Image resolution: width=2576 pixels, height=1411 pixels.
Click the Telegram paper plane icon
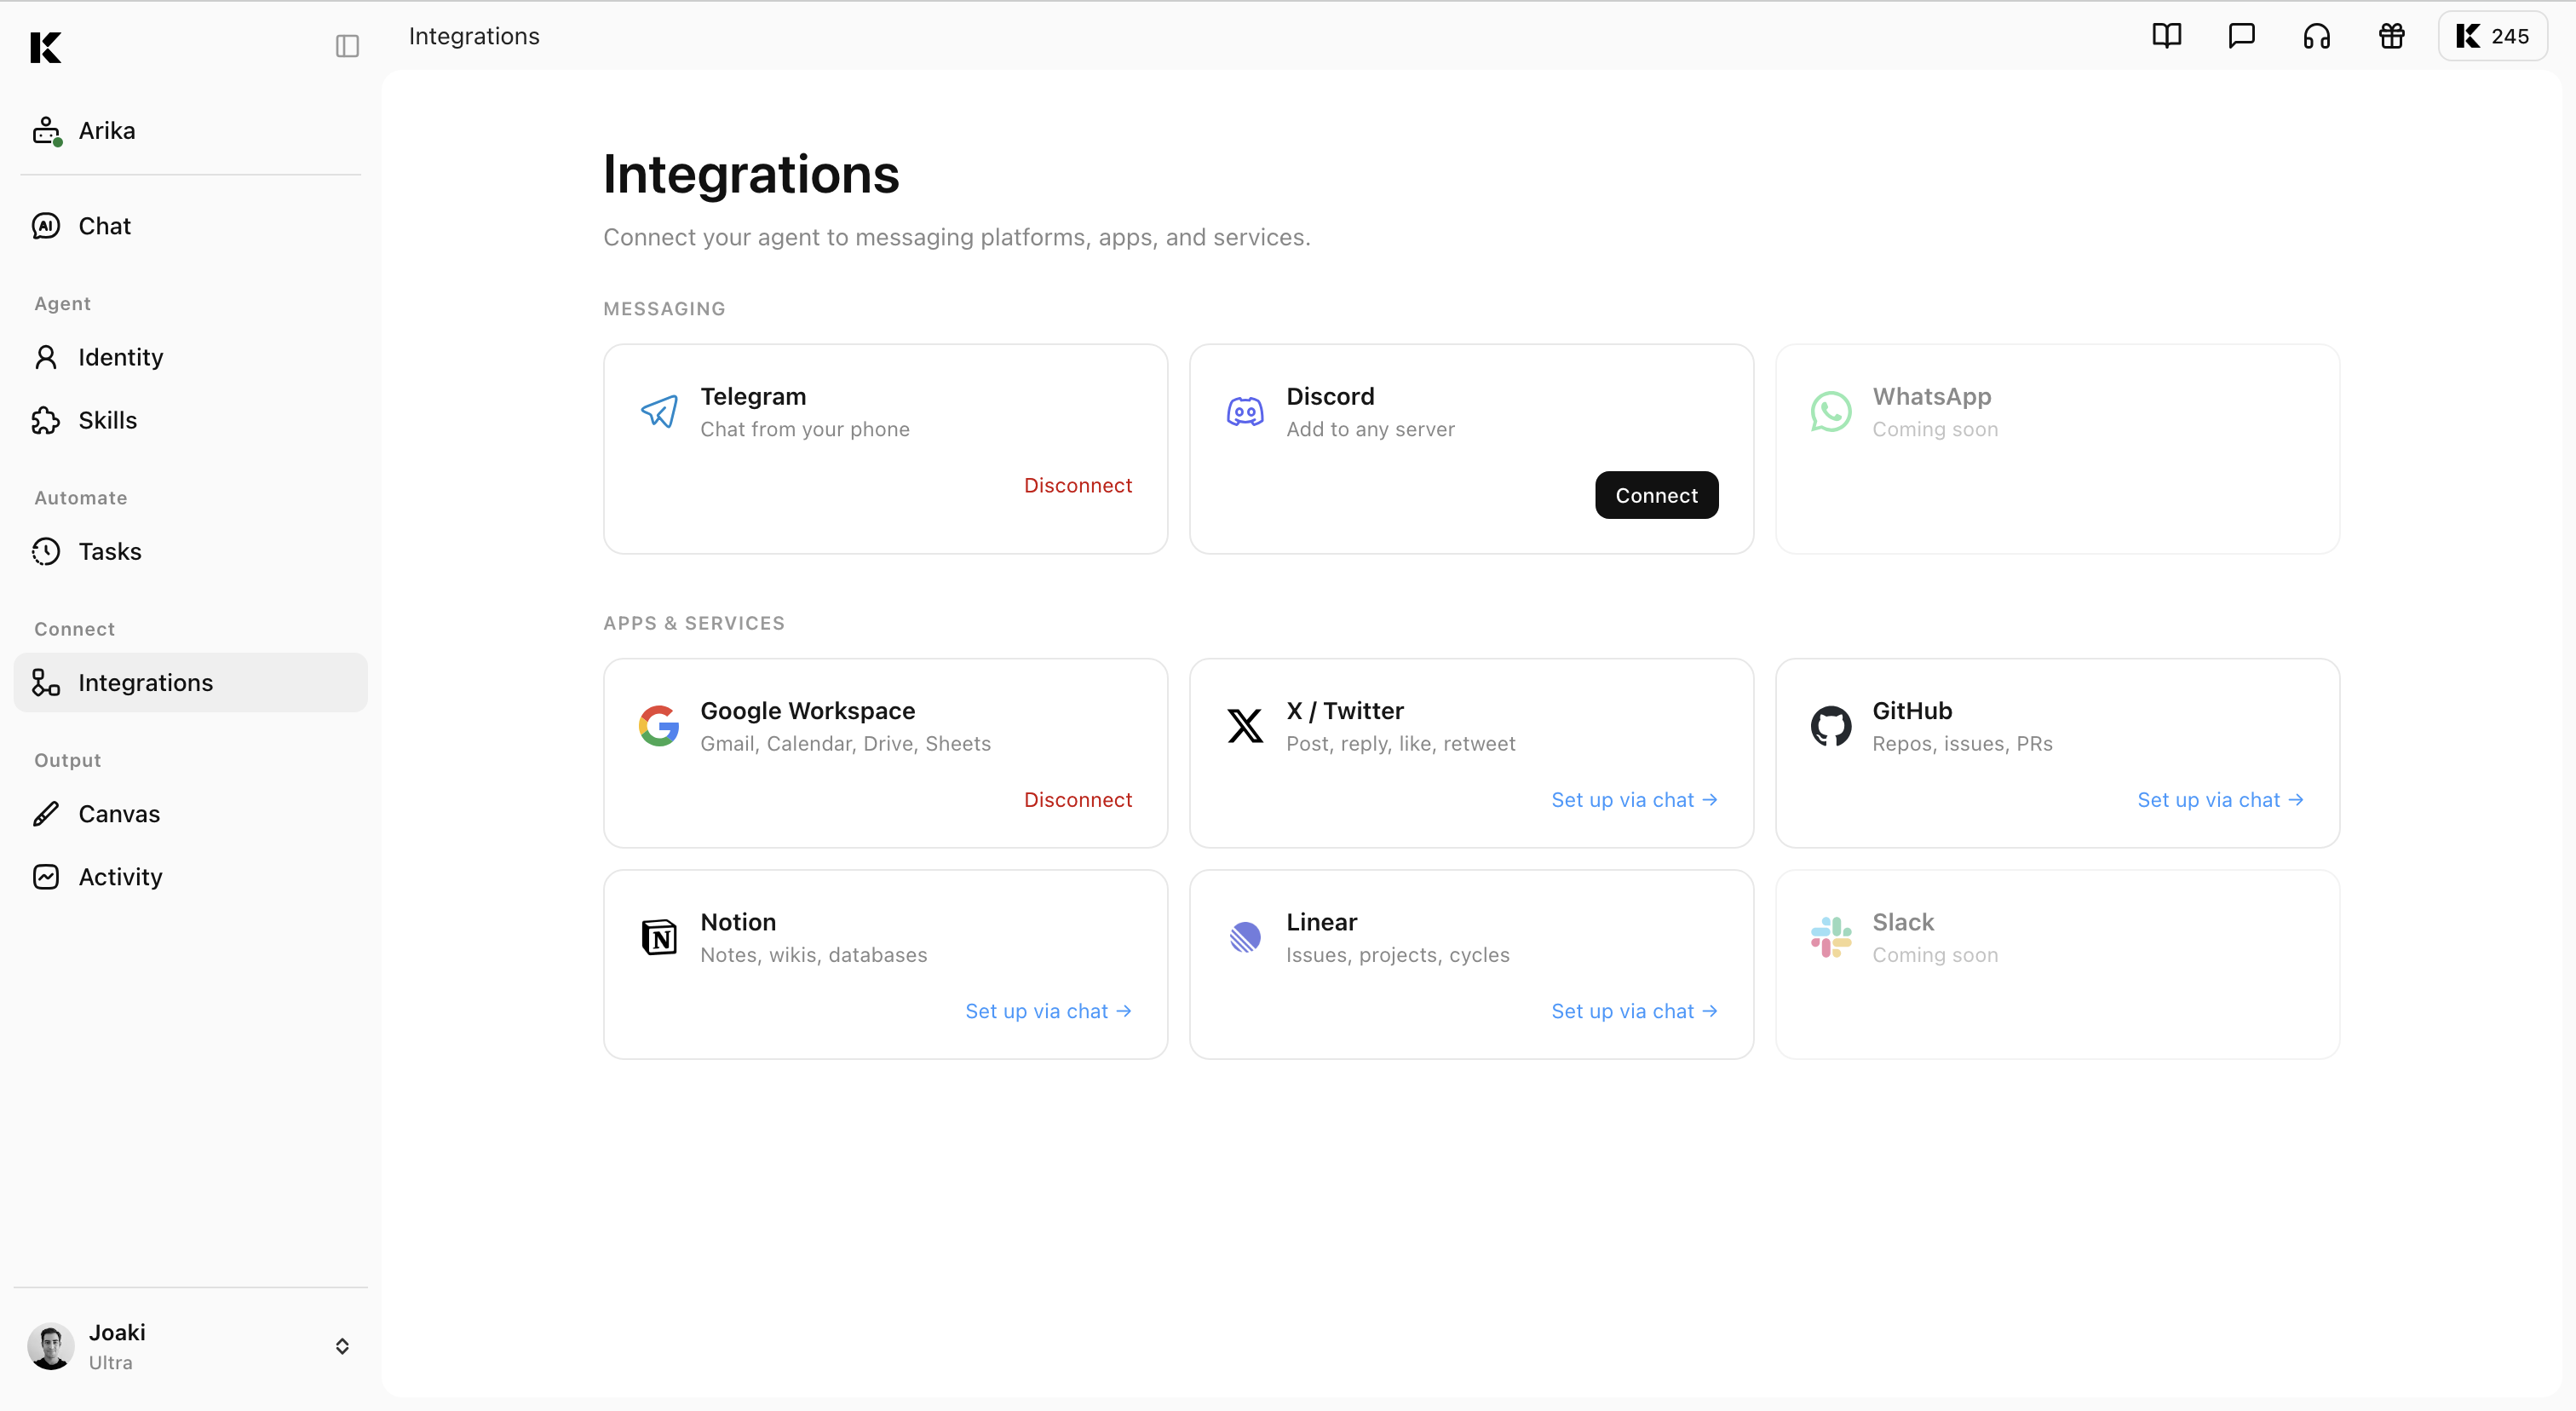pyautogui.click(x=659, y=411)
